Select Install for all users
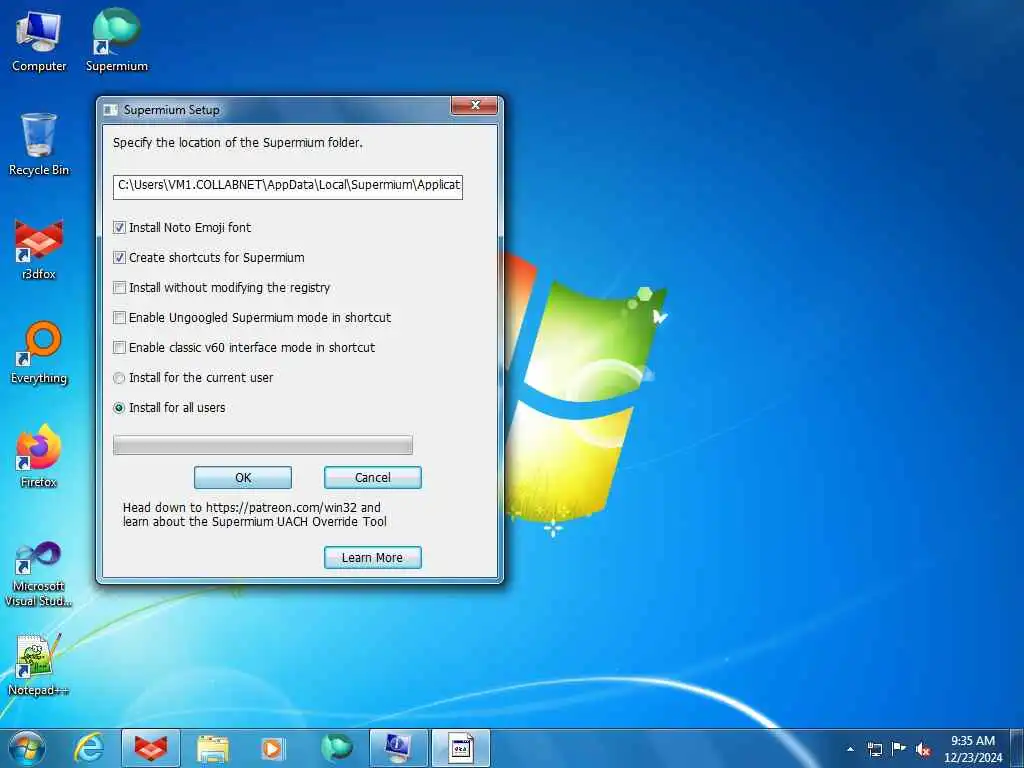 click(119, 408)
